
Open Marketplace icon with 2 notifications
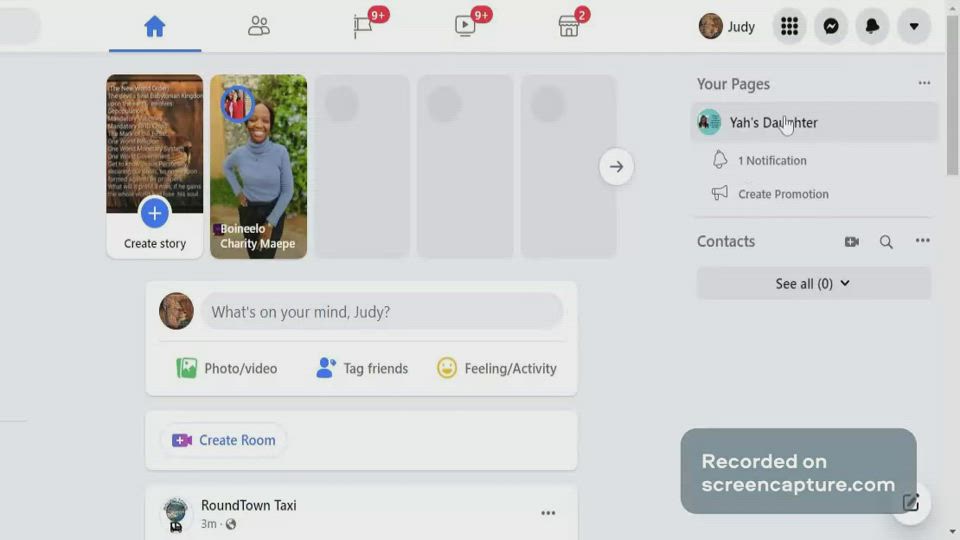[569, 27]
